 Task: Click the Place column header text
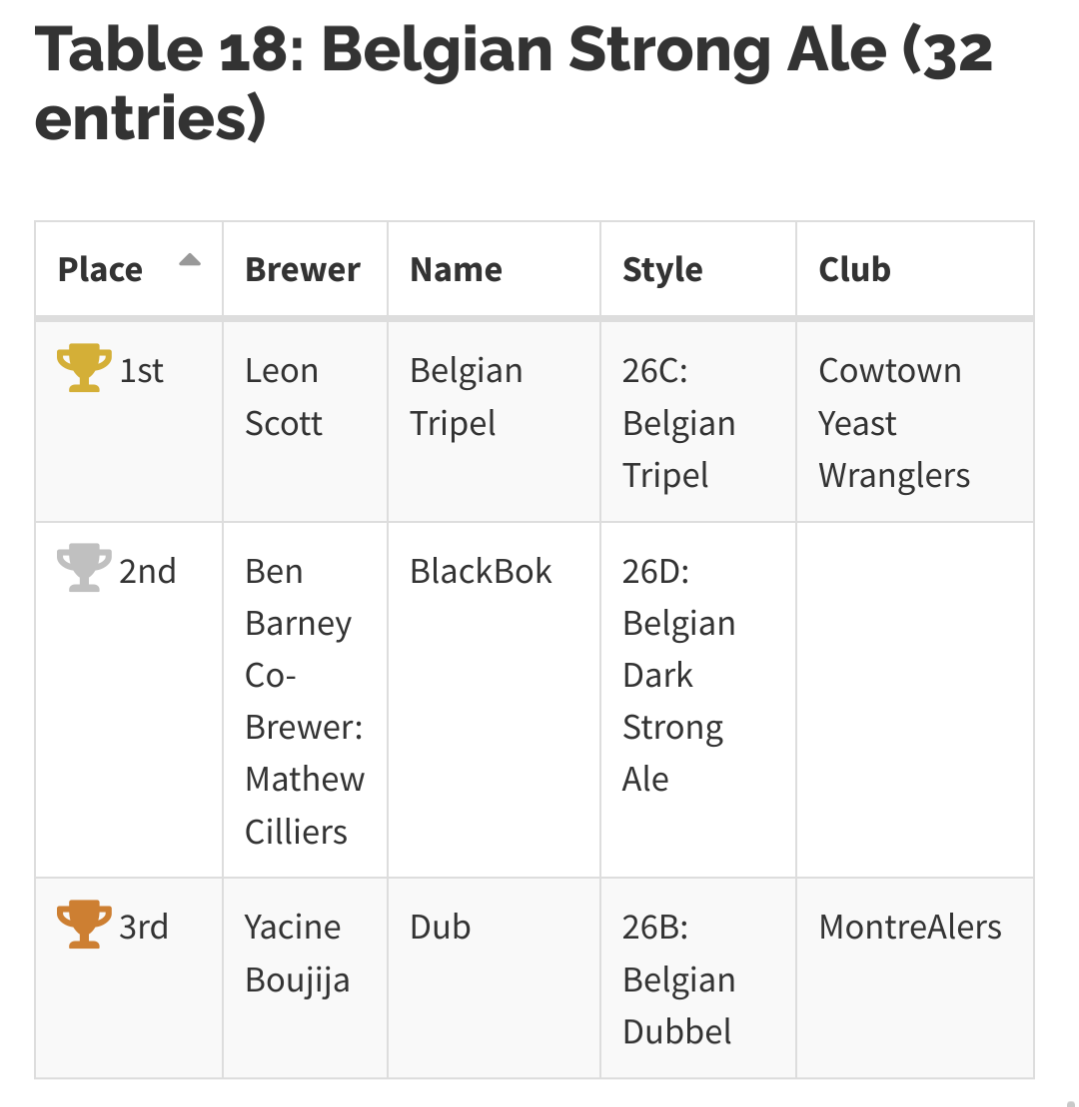[100, 269]
